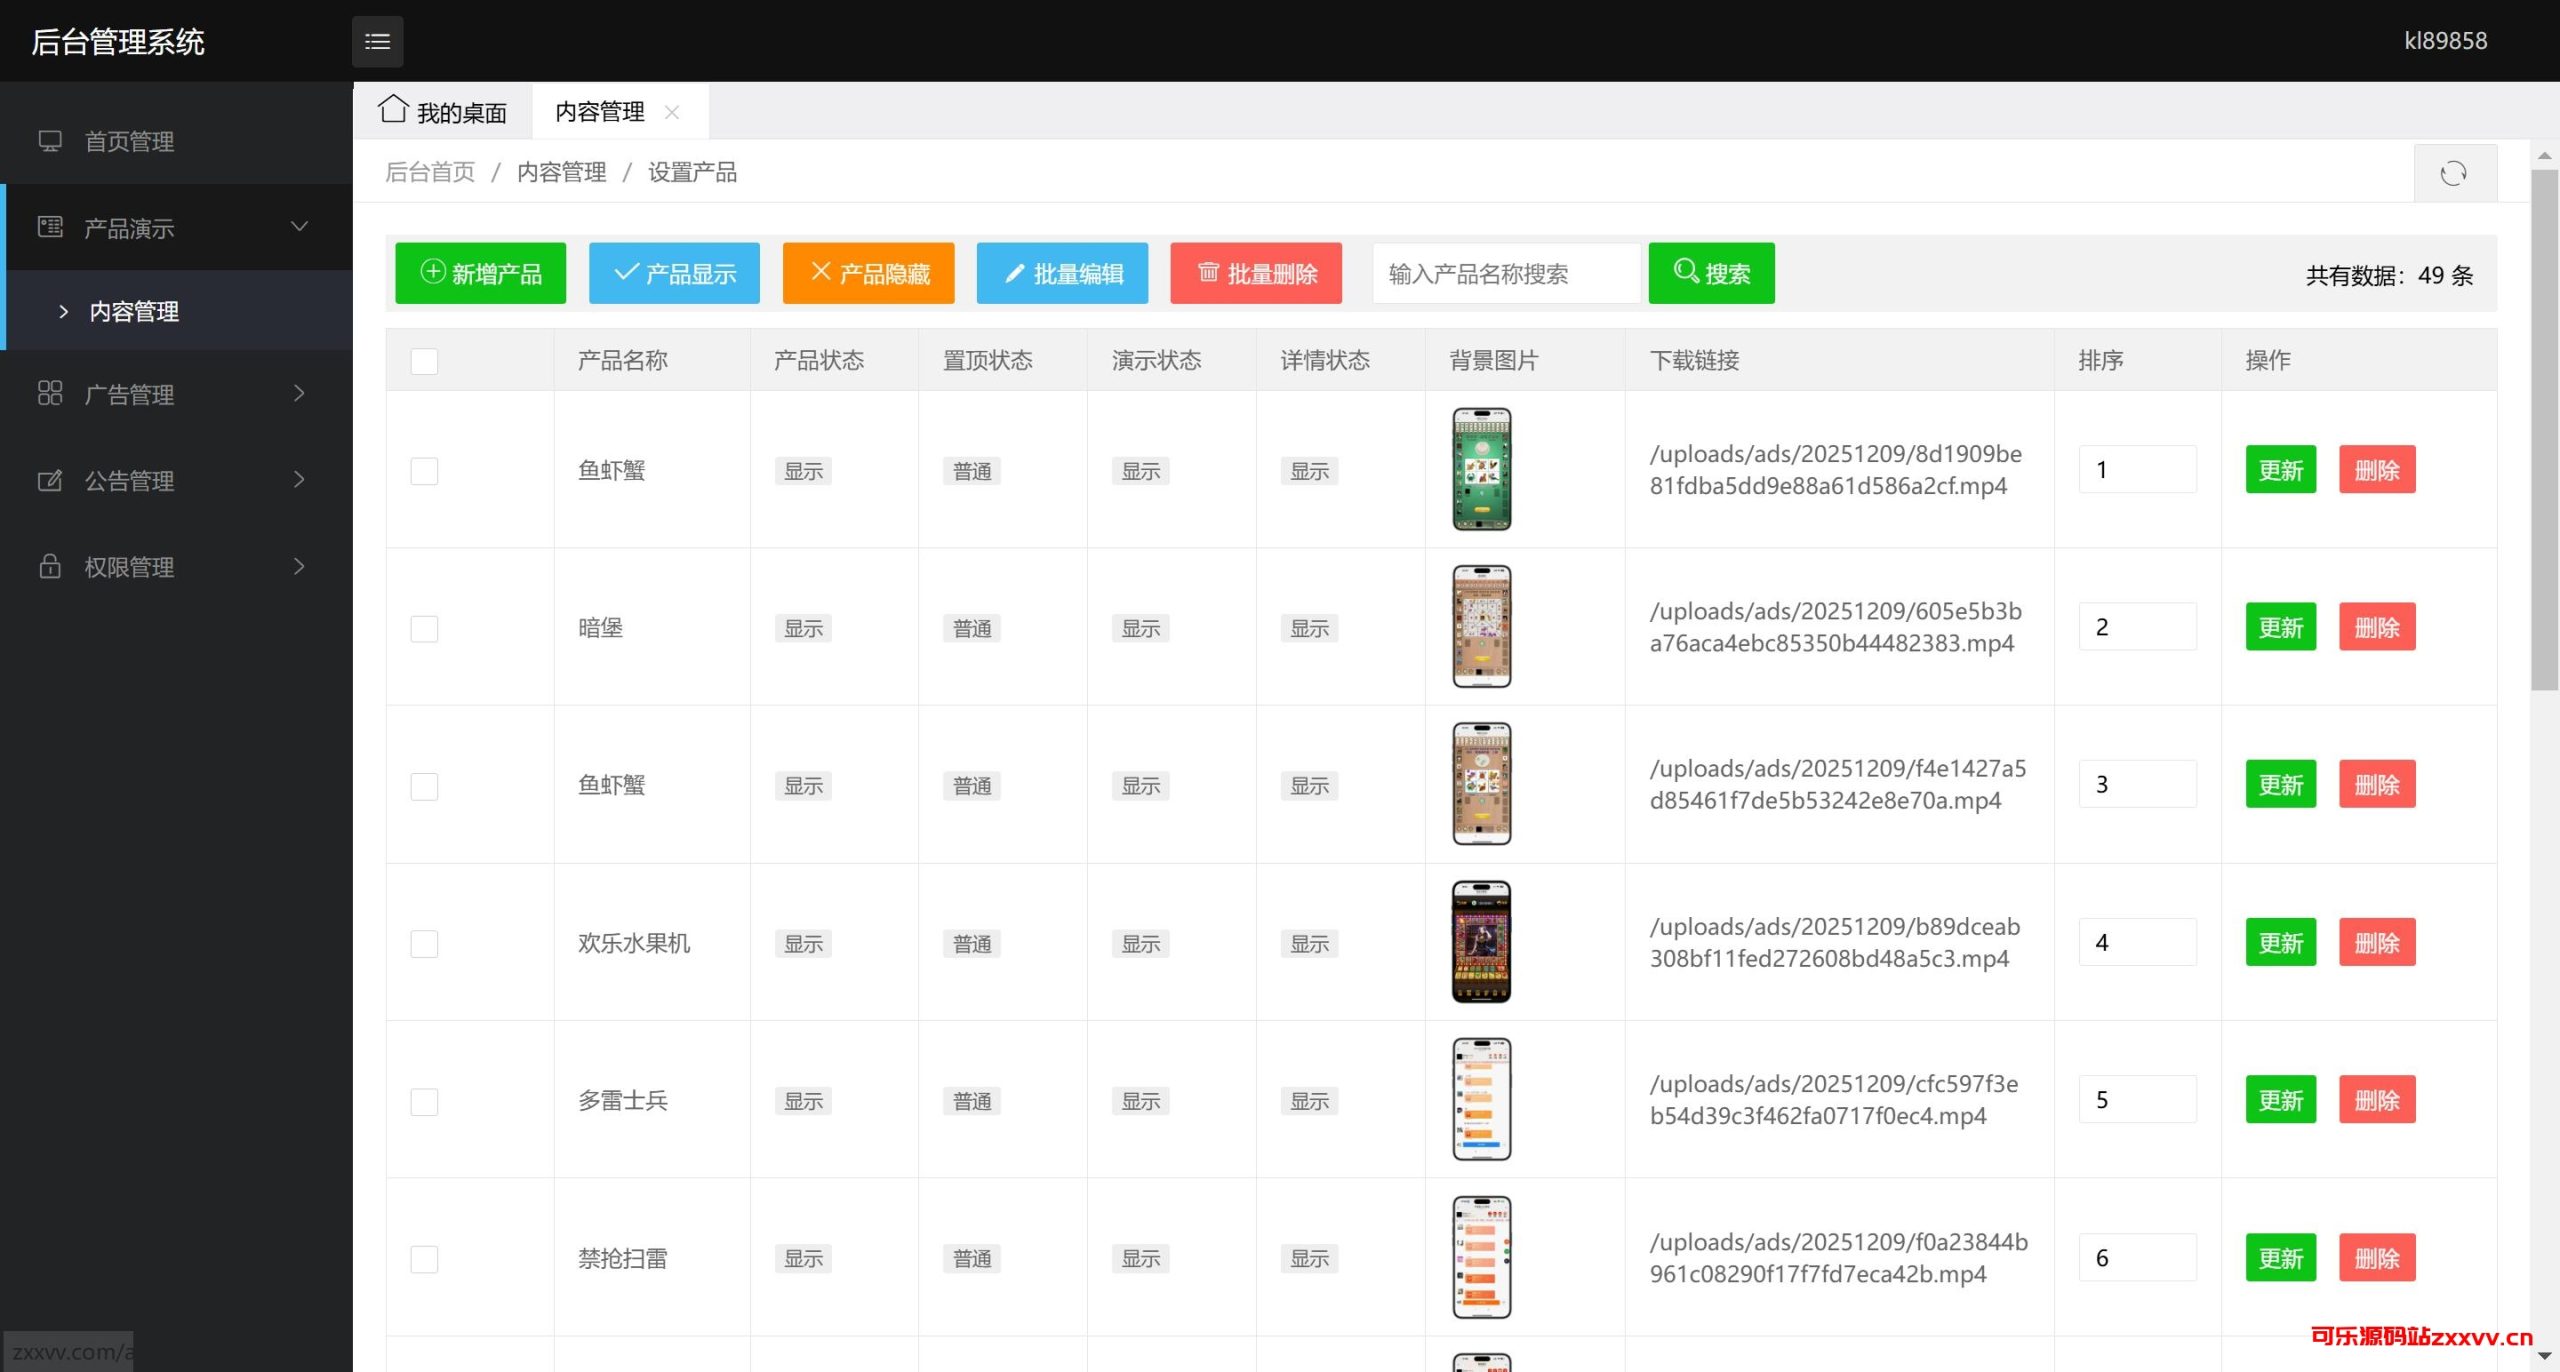Click the monitor icon beside 首页管理
Screen dimensions: 2560x1372
50,141
